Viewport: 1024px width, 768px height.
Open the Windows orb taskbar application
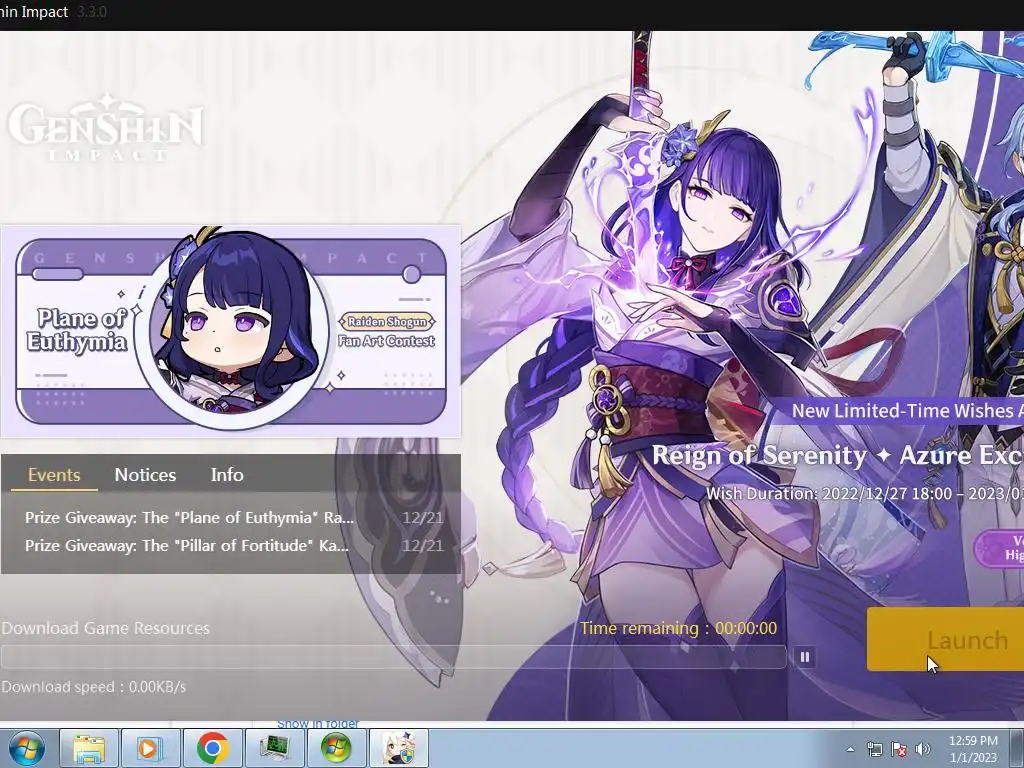click(336, 748)
